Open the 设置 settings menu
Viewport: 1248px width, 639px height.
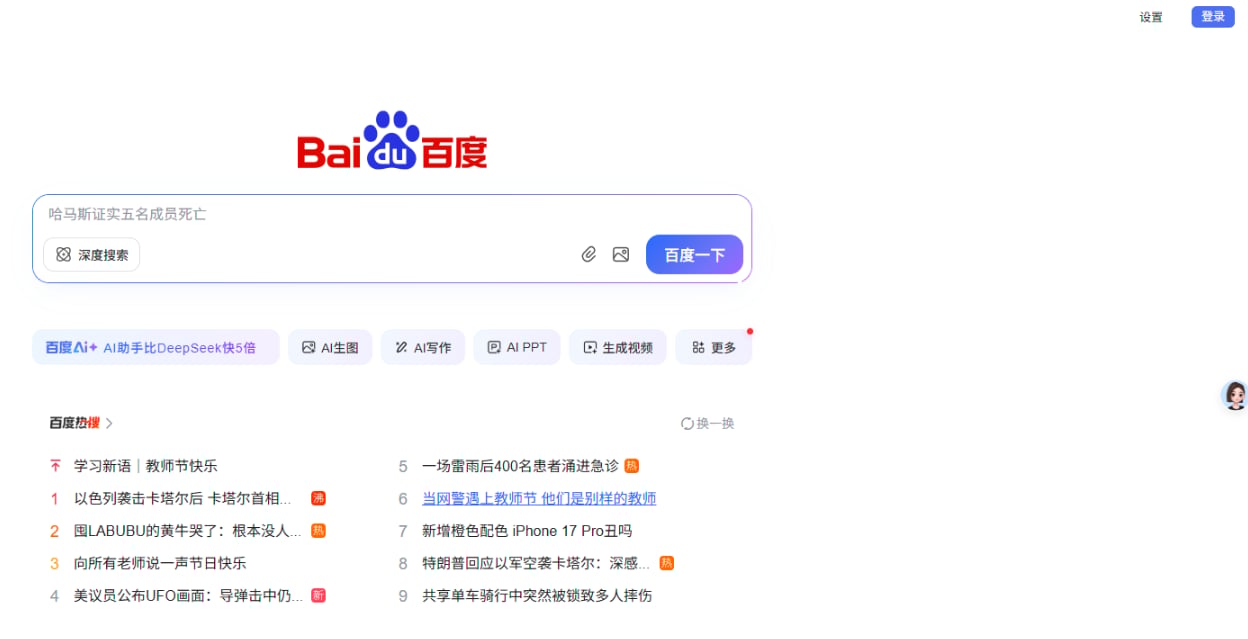click(1151, 17)
